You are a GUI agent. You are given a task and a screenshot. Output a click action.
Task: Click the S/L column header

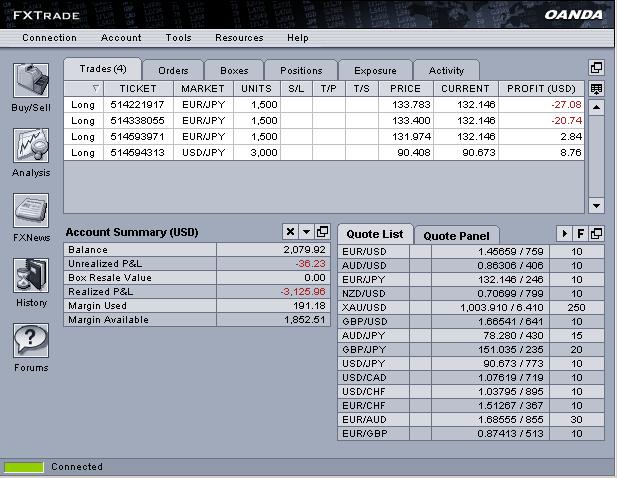[296, 89]
